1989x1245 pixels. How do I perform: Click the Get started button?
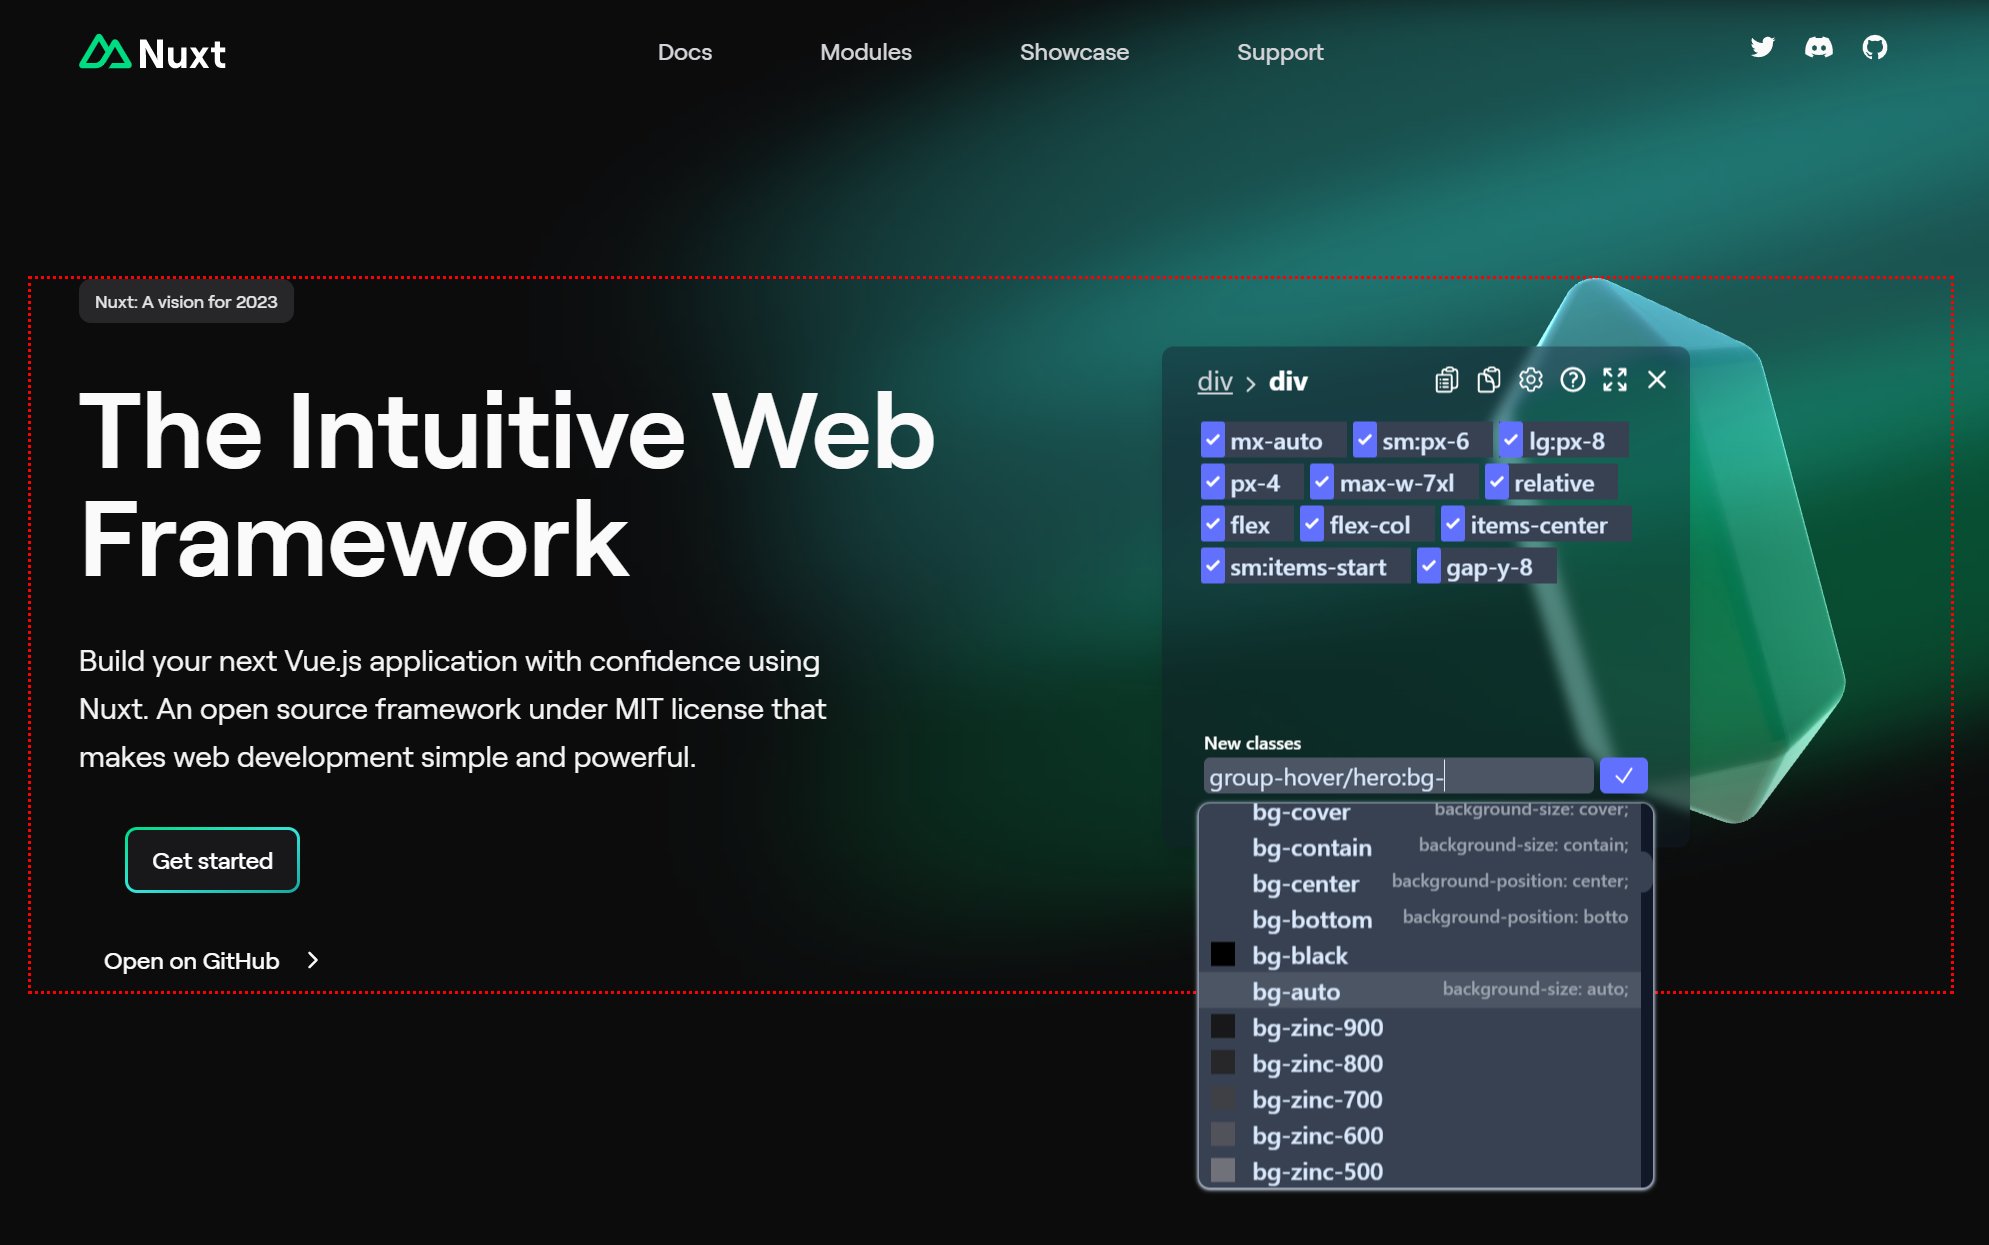click(211, 861)
